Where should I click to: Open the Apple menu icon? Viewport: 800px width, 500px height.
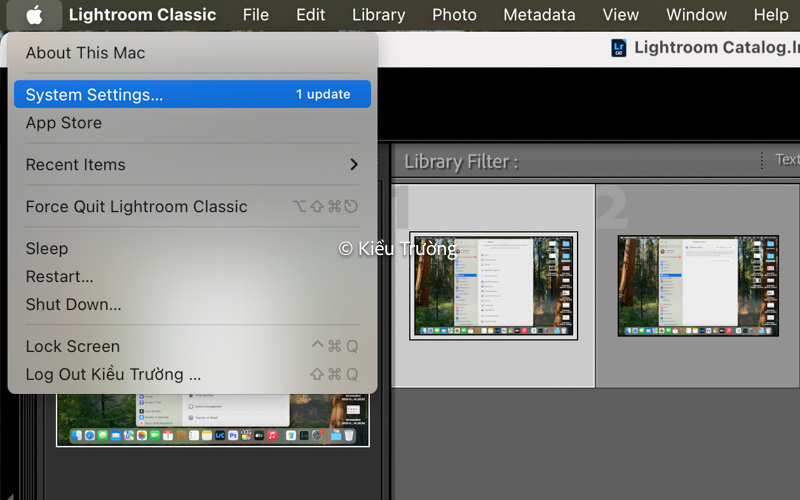pyautogui.click(x=34, y=15)
